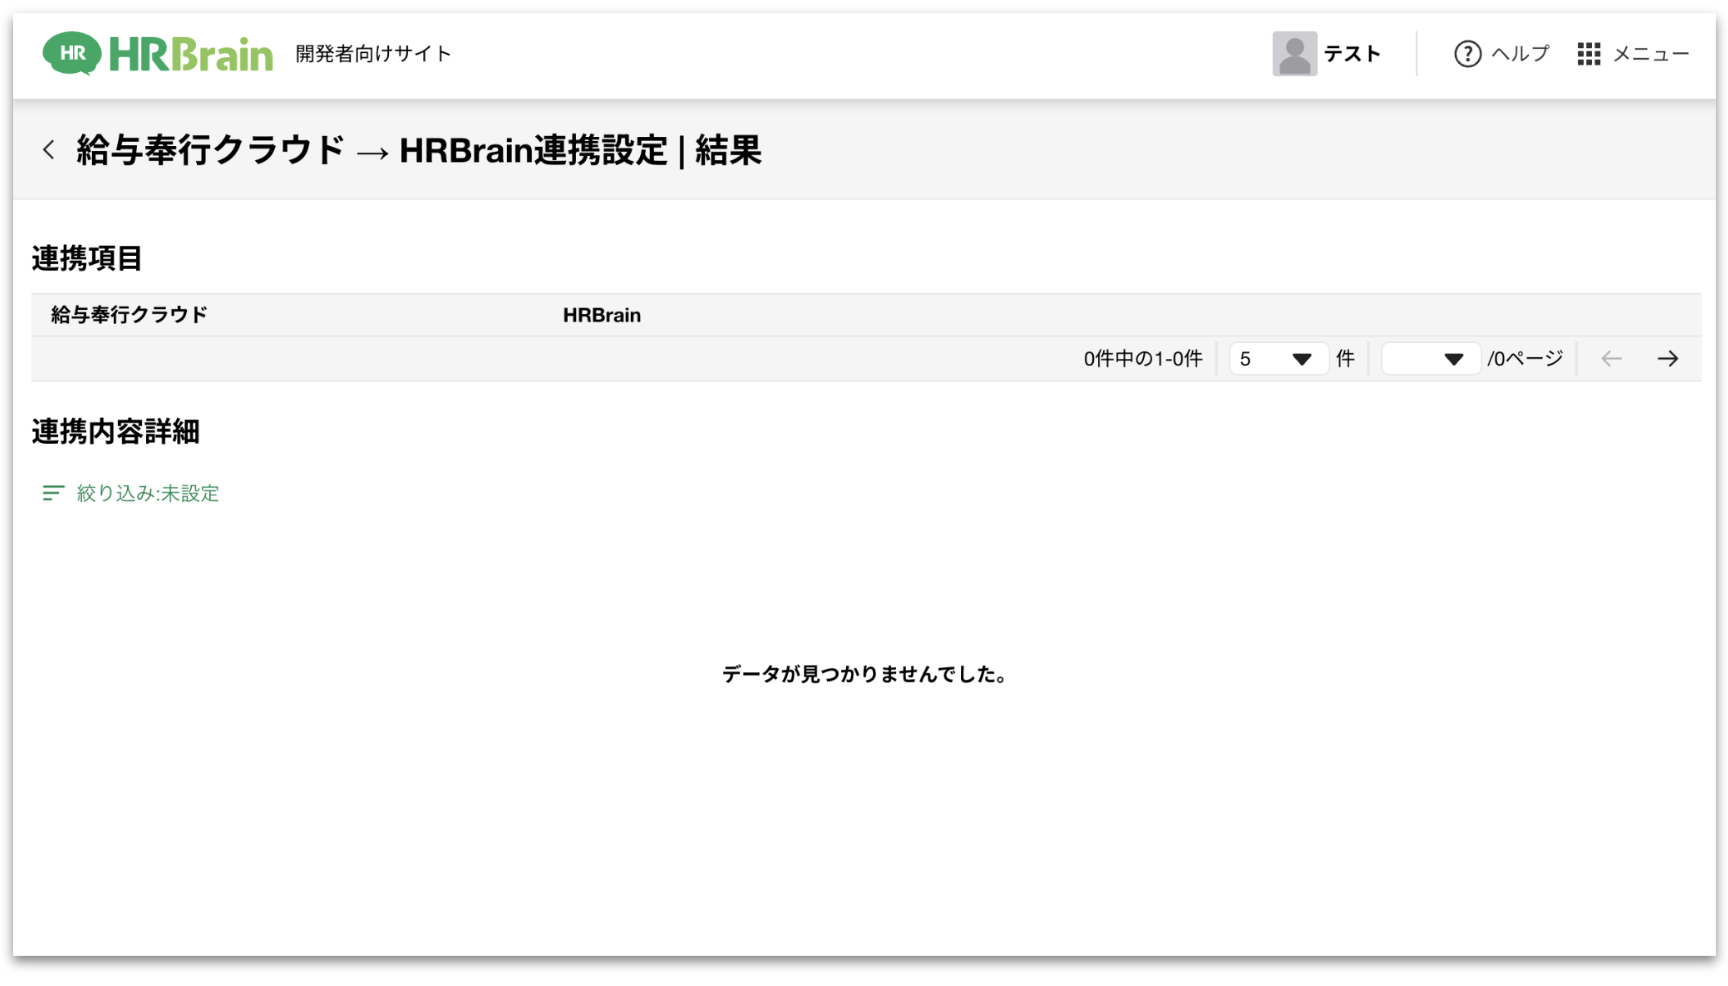Click the filter lines icon
Viewport: 1728px width, 986px height.
[53, 493]
